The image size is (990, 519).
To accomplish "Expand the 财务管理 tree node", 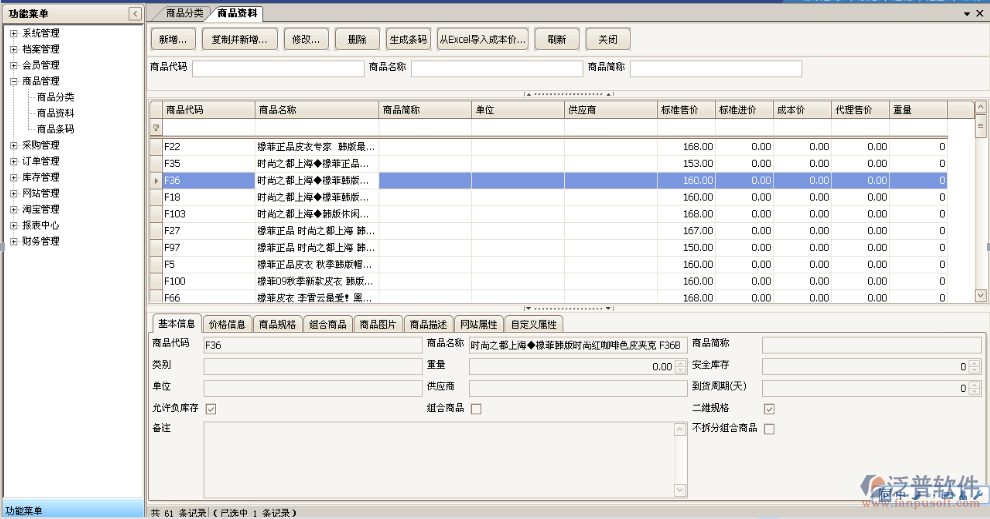I will point(13,241).
